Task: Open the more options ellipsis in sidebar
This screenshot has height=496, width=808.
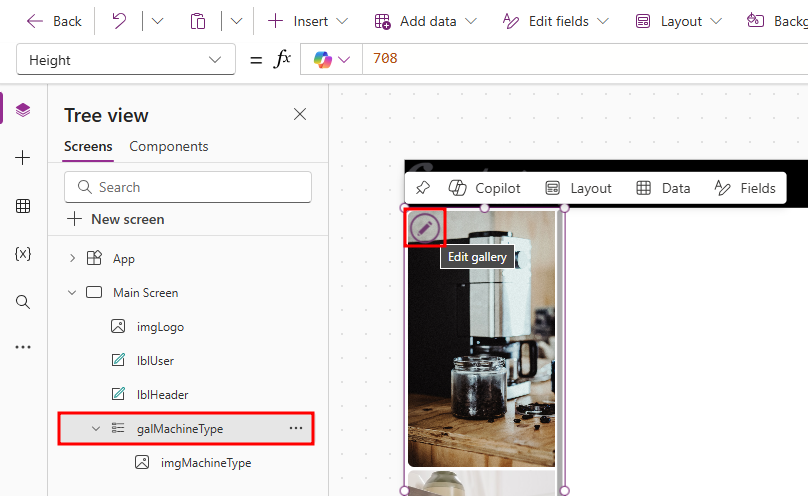Action: (x=23, y=347)
